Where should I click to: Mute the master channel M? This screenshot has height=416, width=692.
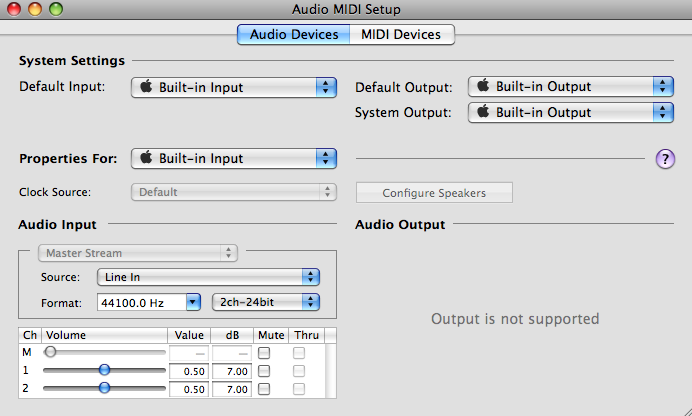(264, 353)
